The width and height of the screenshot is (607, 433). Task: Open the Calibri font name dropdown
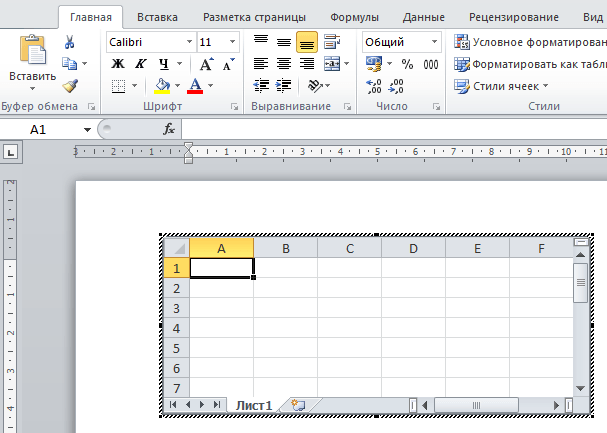tap(189, 42)
